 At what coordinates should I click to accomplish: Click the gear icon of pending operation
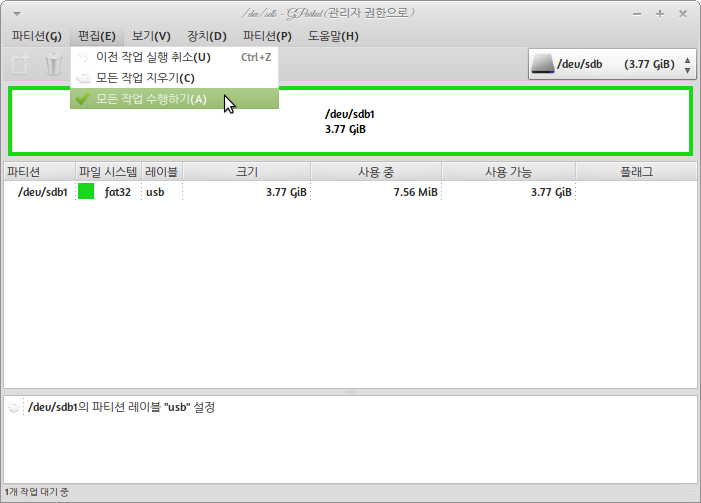14,407
